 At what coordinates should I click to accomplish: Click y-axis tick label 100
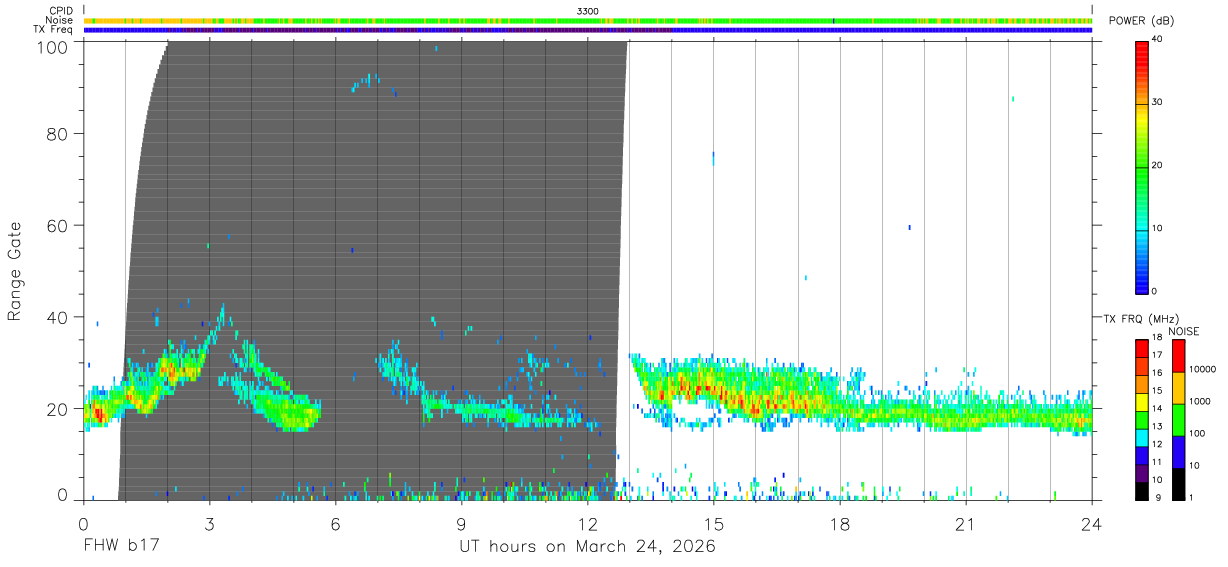51,47
